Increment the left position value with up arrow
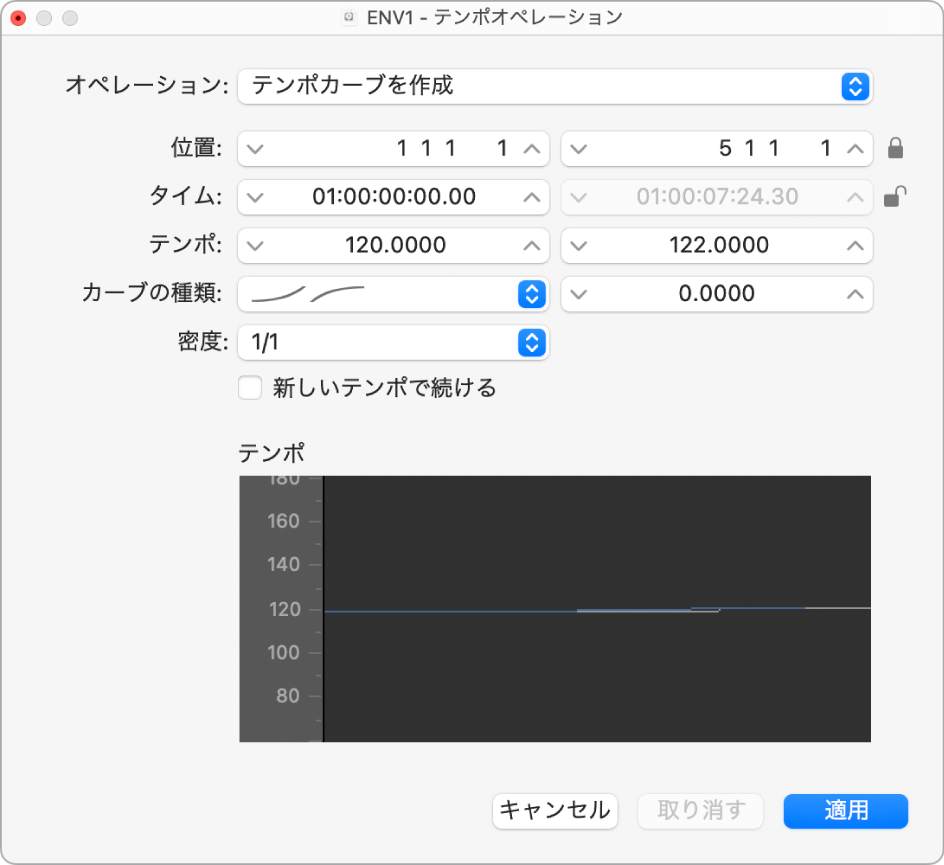944x865 pixels. point(533,148)
